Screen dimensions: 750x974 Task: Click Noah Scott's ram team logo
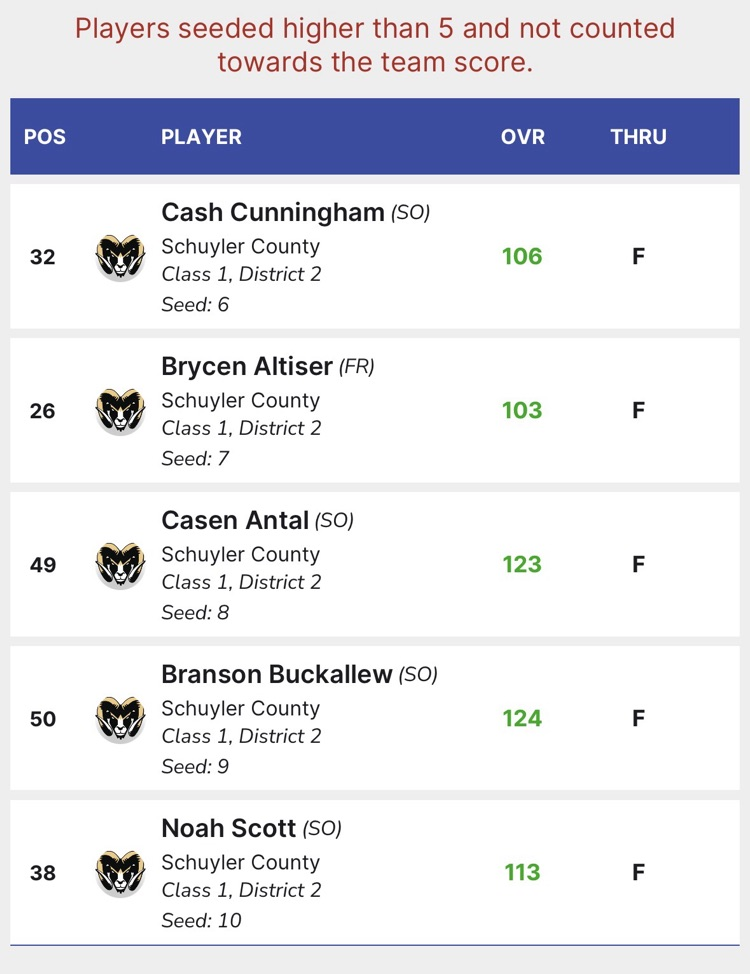[121, 873]
